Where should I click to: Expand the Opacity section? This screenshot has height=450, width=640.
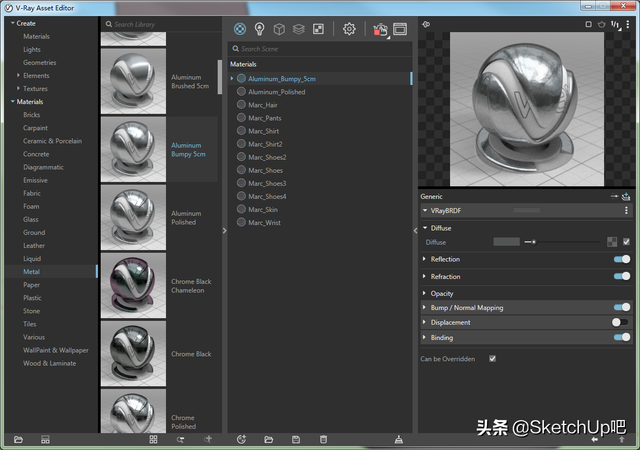442,294
